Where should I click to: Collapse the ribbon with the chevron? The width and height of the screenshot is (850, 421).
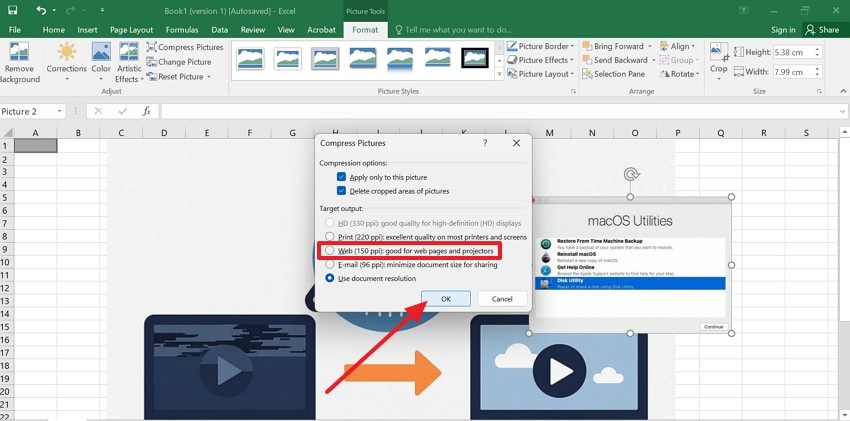842,91
